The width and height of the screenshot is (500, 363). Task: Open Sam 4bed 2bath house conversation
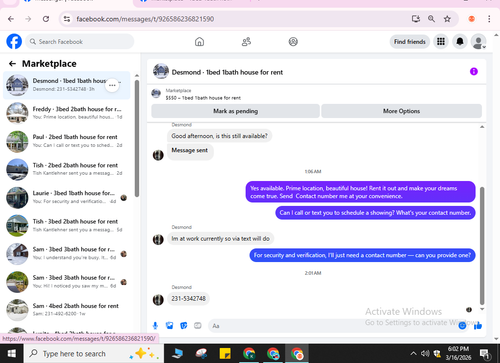pyautogui.click(x=67, y=310)
